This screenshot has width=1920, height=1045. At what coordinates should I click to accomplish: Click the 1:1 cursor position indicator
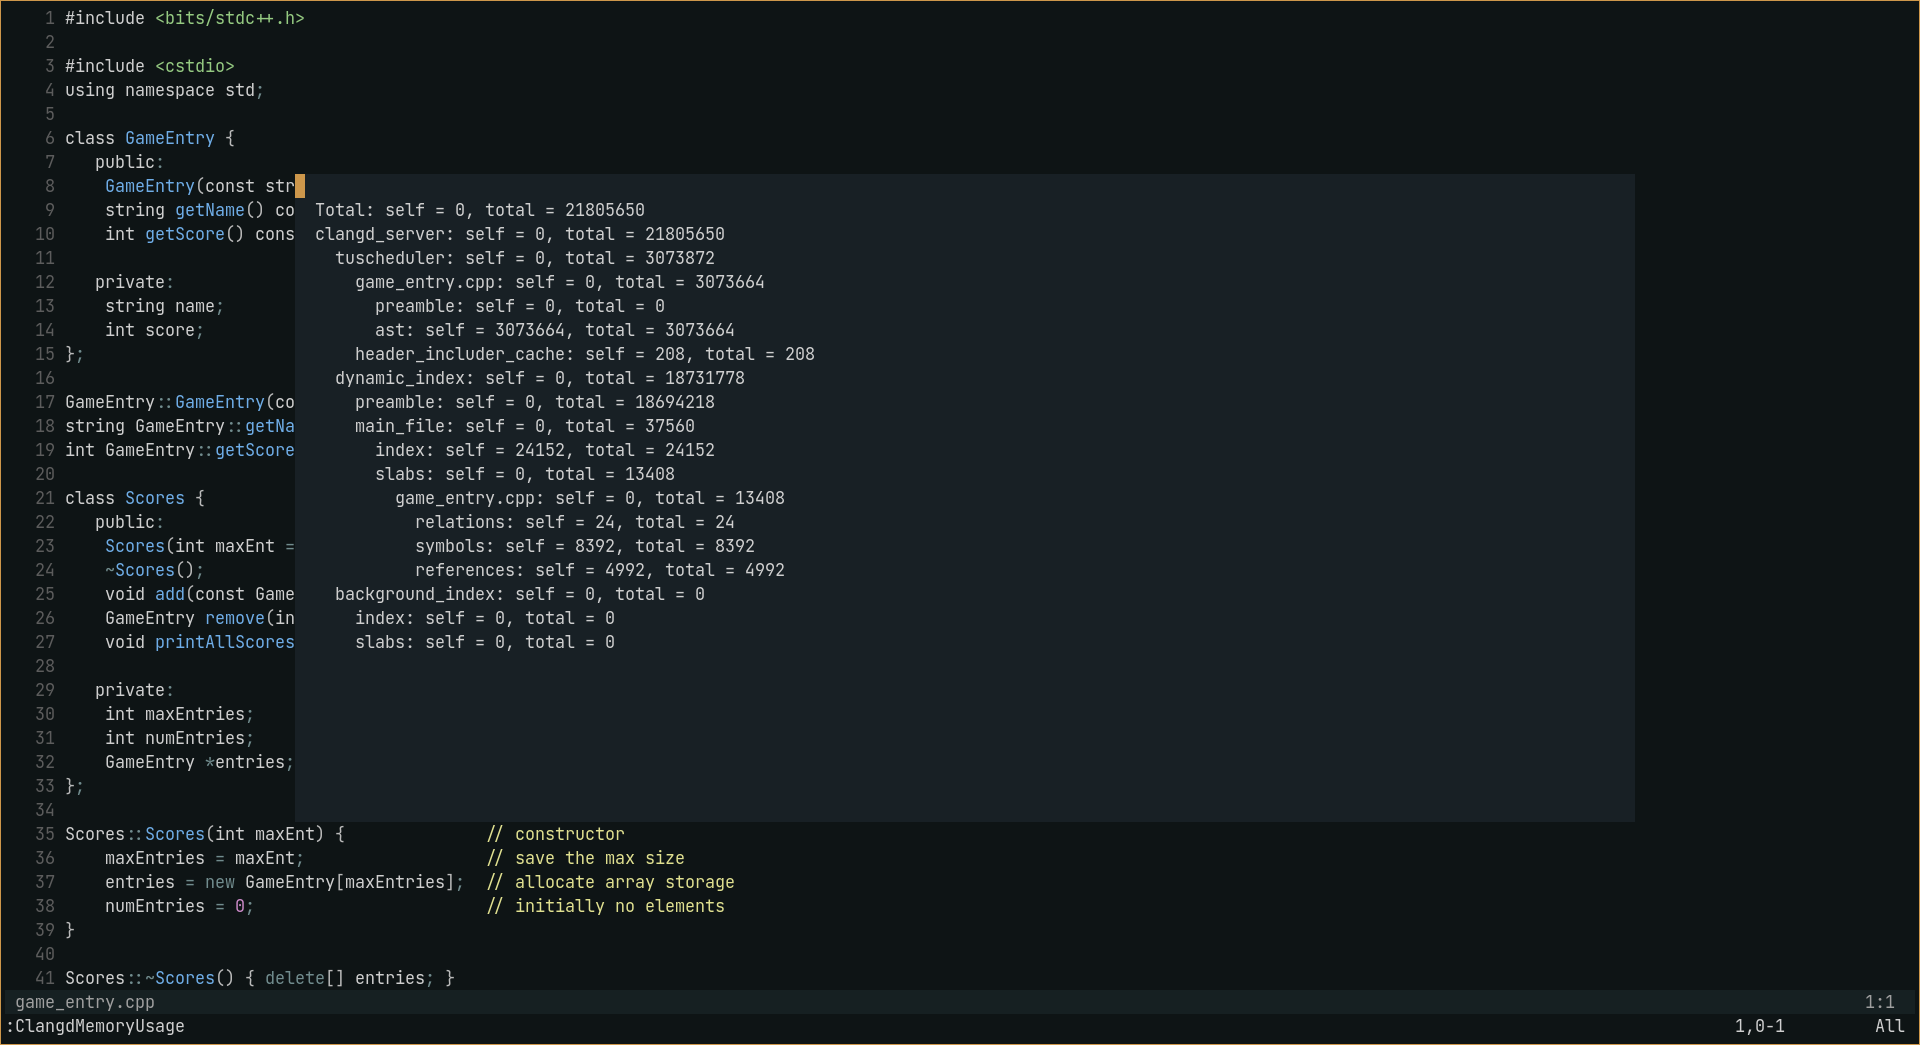1879,1002
